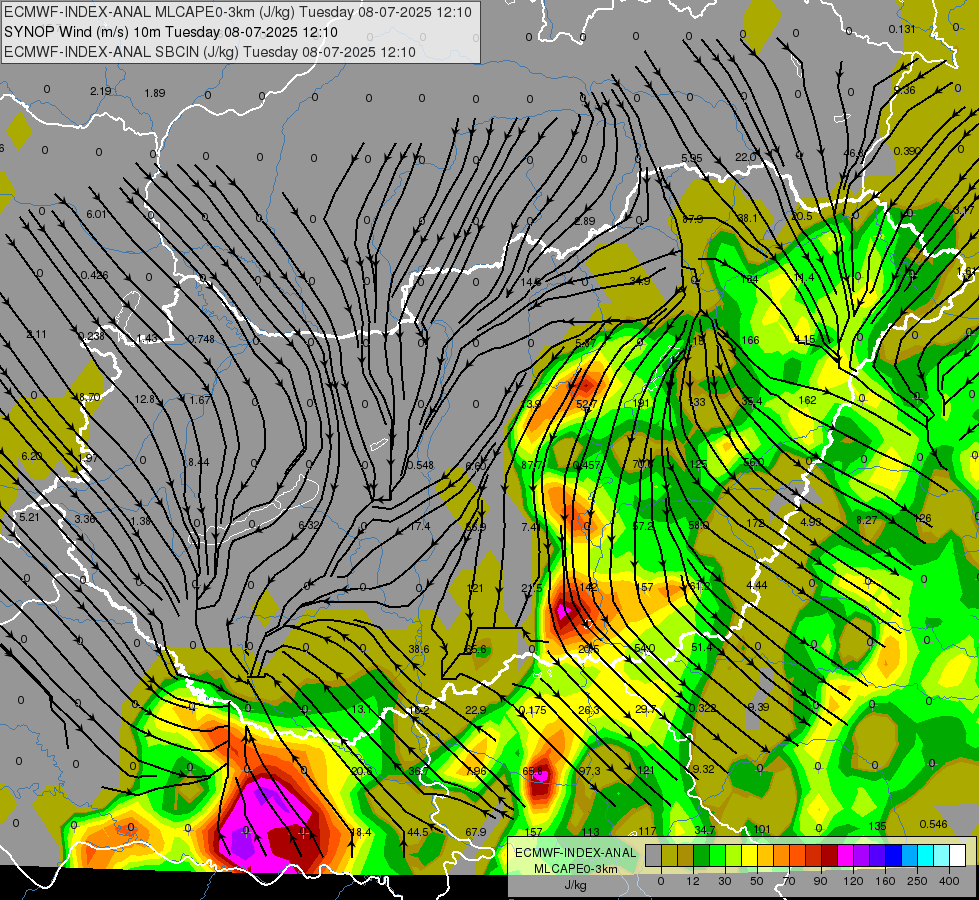979x900 pixels.
Task: Click the map value '124'
Action: (749, 279)
